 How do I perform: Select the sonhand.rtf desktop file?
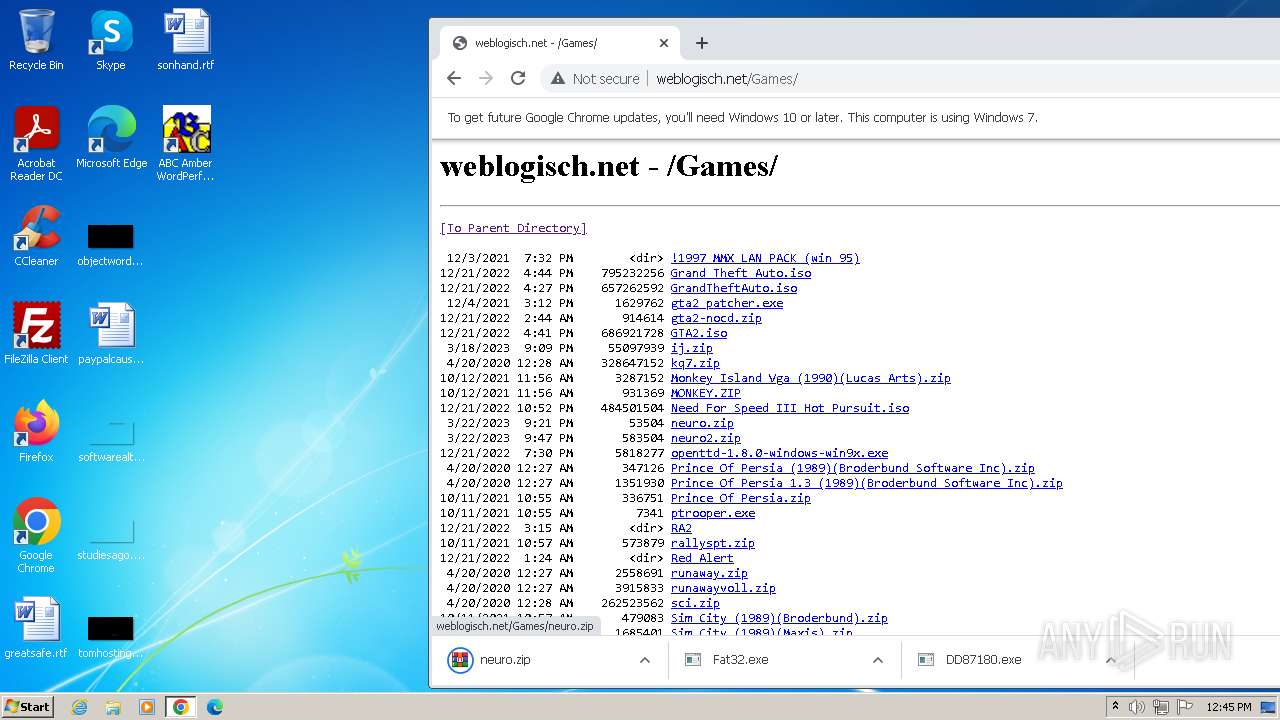coord(186,40)
